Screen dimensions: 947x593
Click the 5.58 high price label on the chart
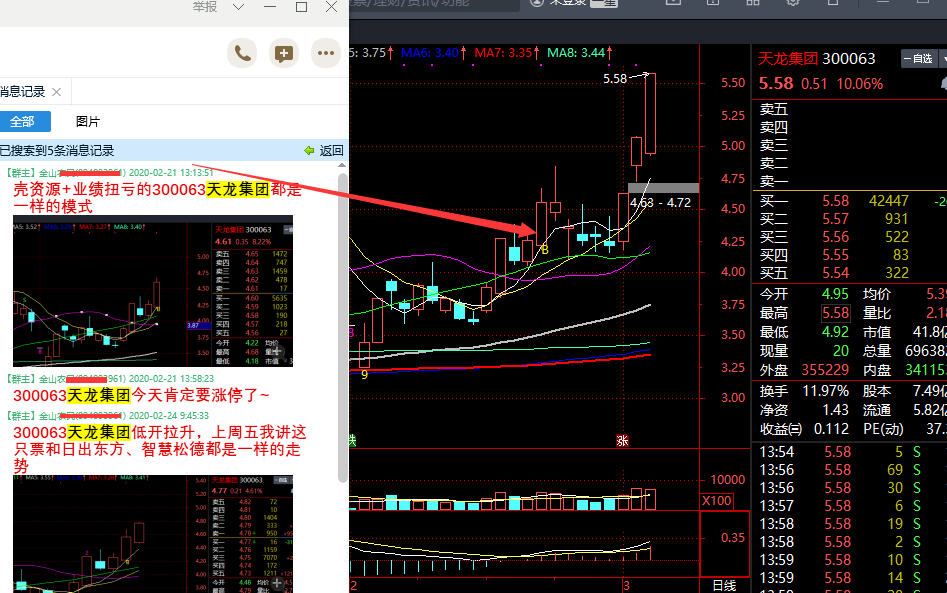tap(615, 79)
